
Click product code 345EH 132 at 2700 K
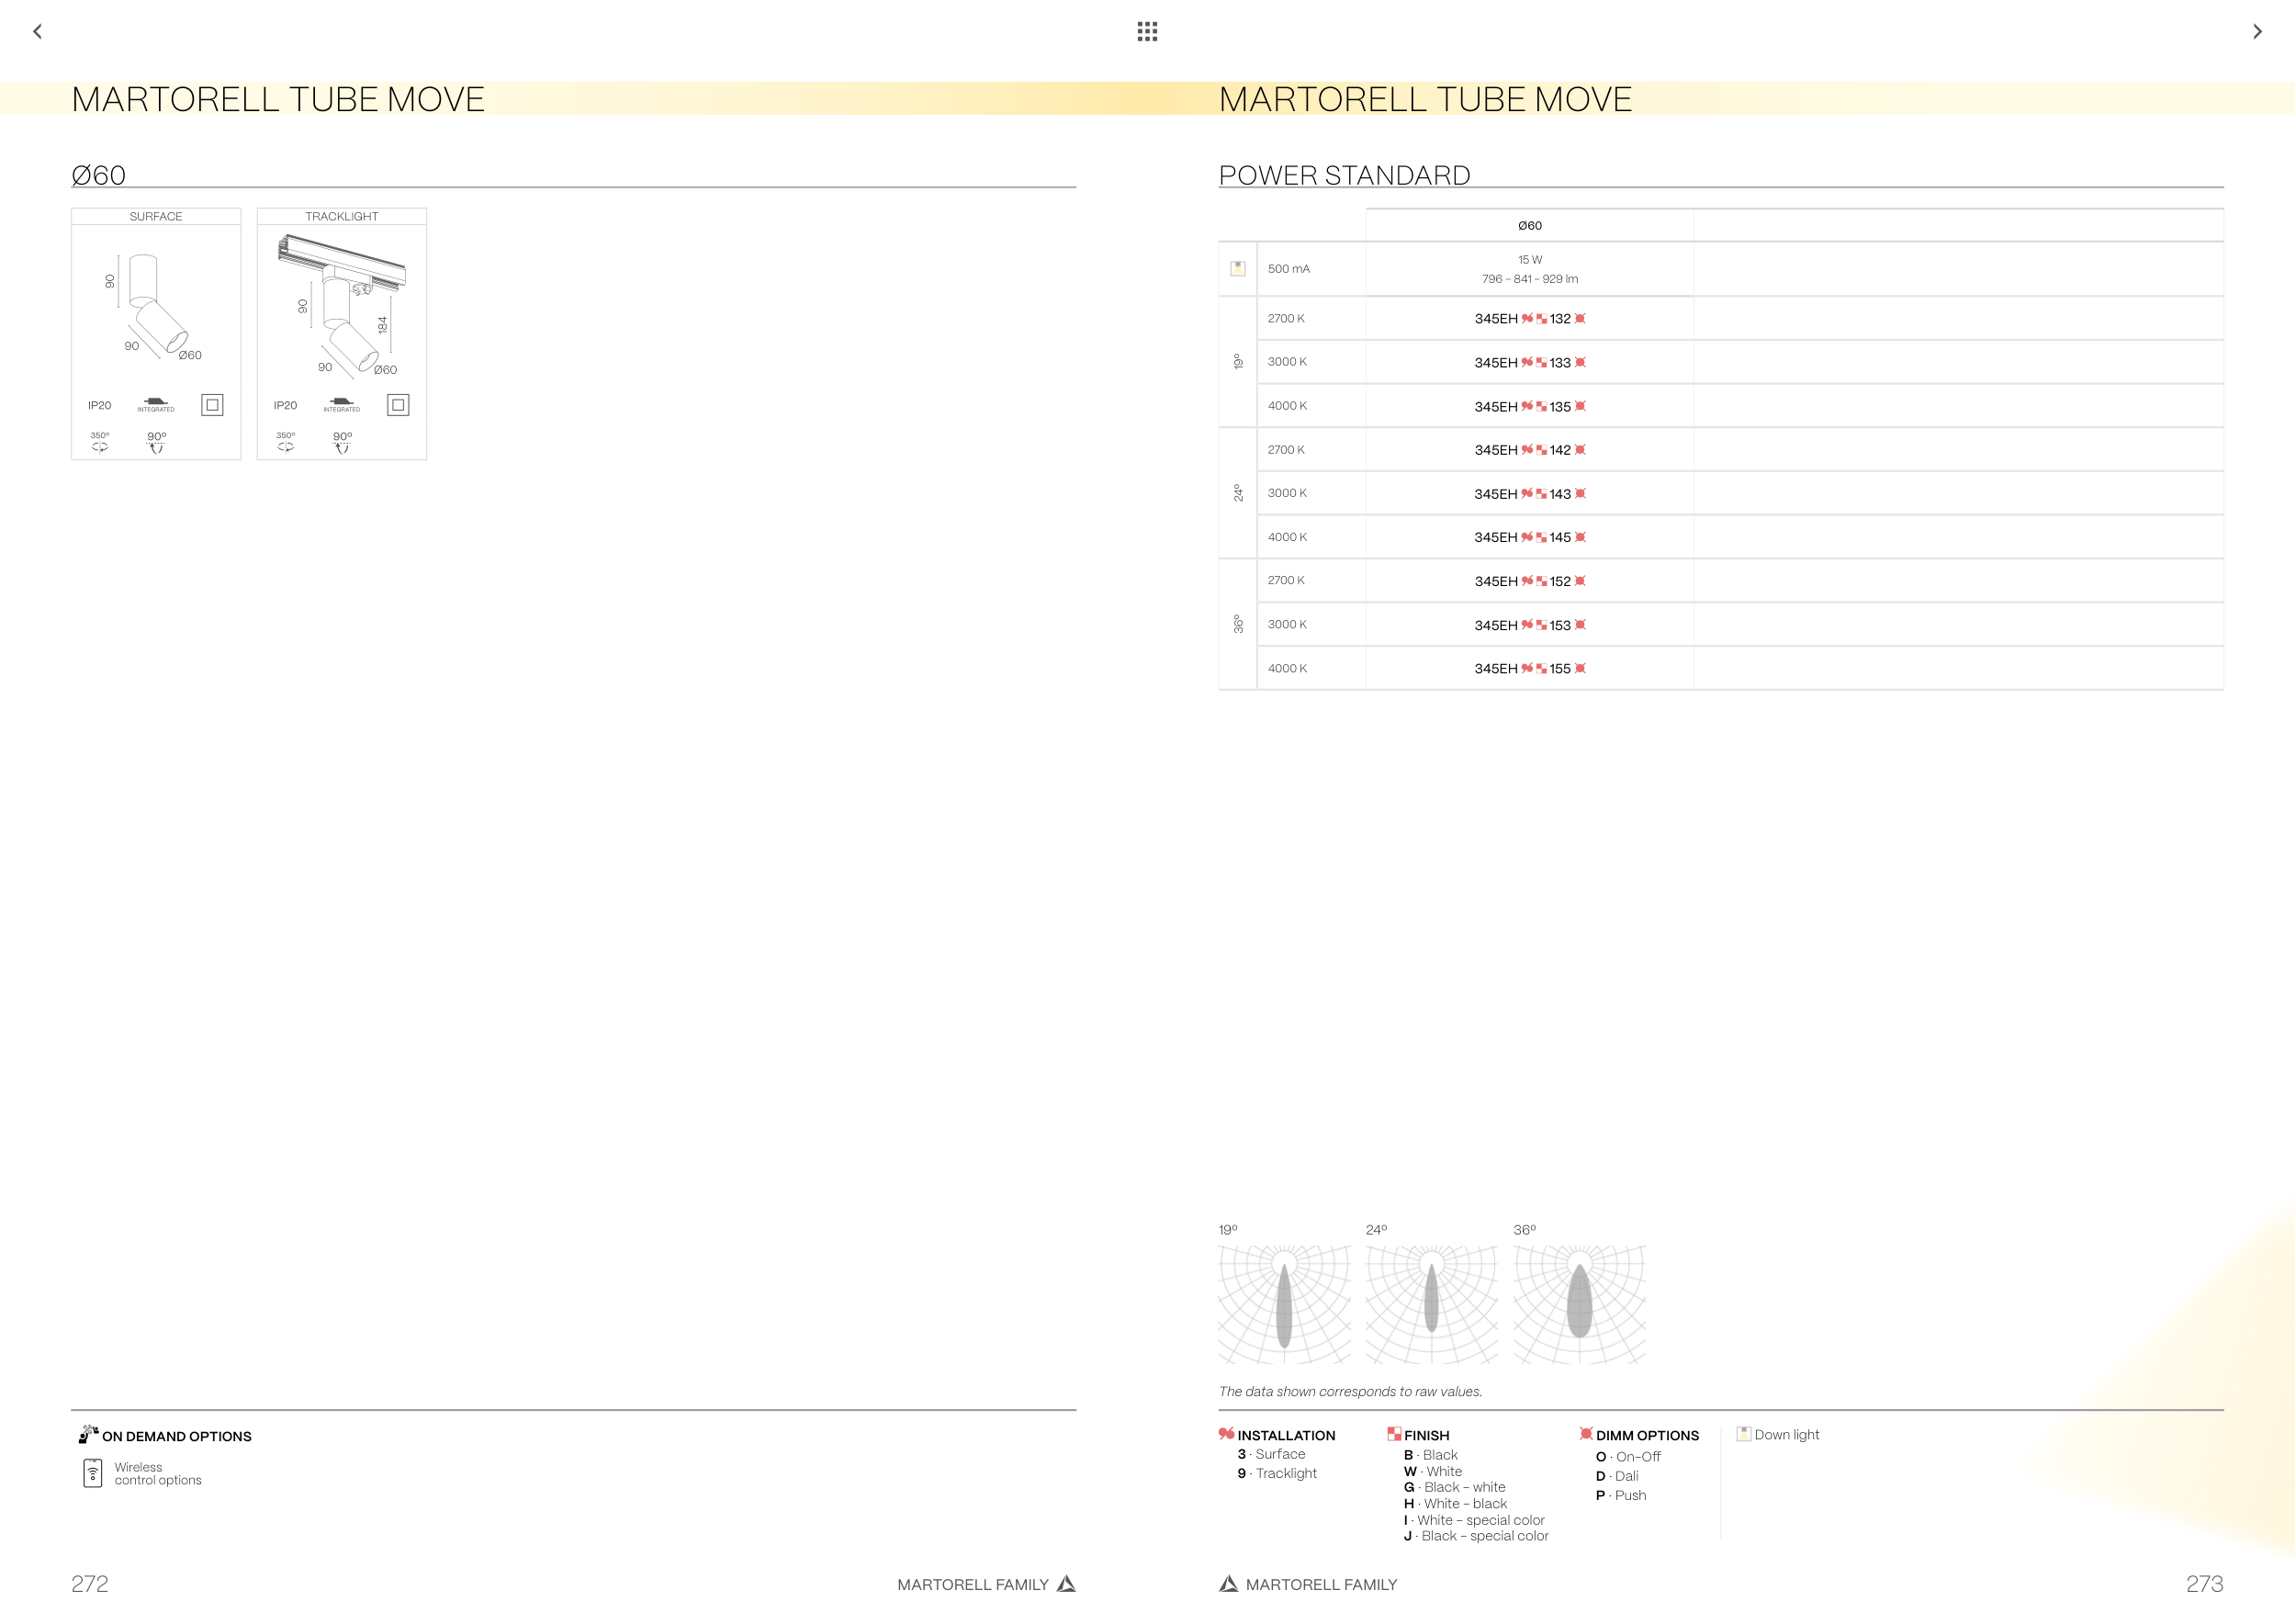tap(1529, 319)
